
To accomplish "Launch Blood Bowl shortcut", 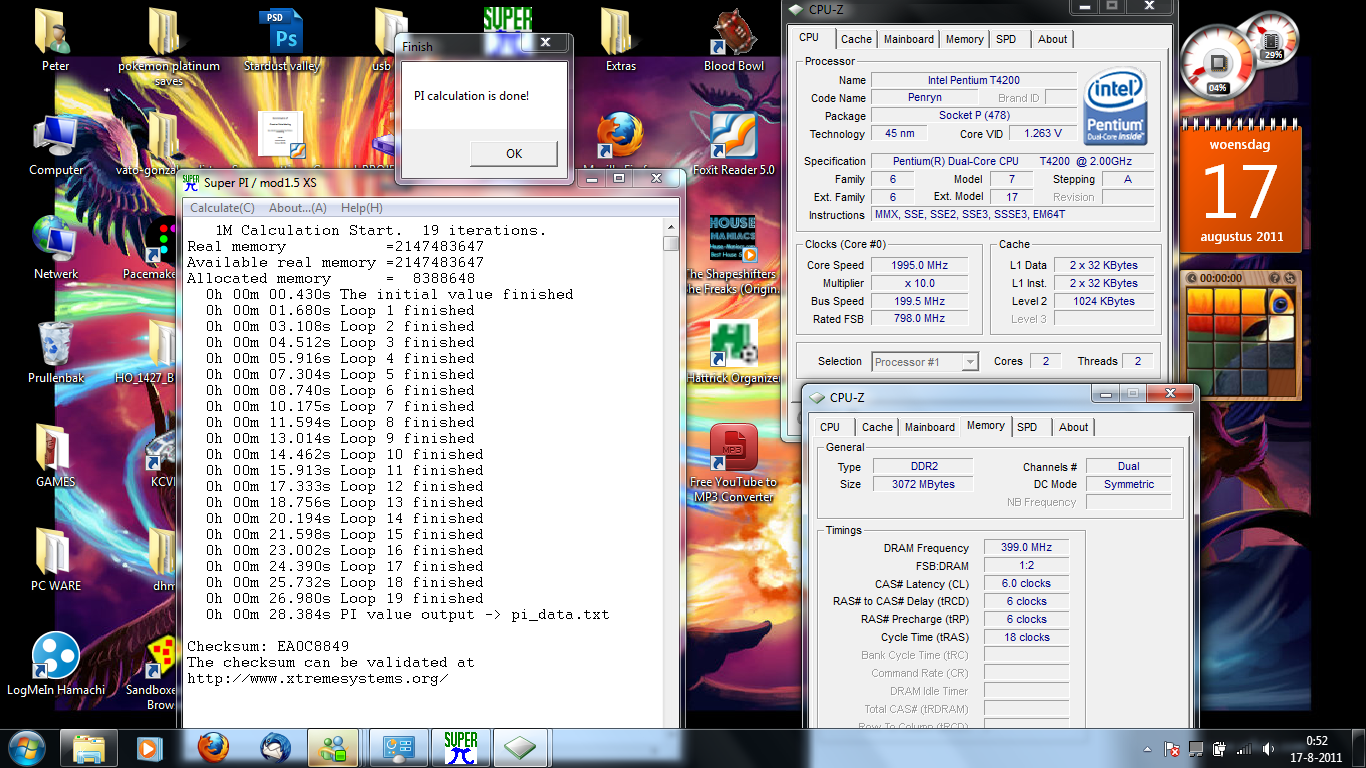I will [x=734, y=40].
